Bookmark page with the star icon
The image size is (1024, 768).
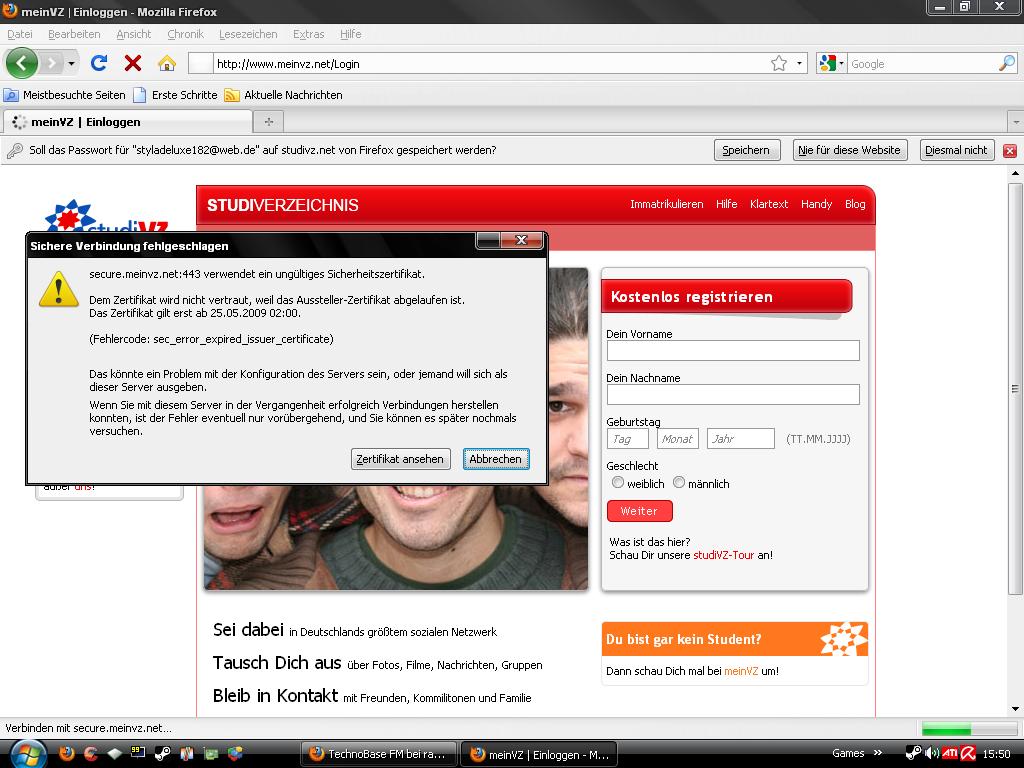click(778, 63)
